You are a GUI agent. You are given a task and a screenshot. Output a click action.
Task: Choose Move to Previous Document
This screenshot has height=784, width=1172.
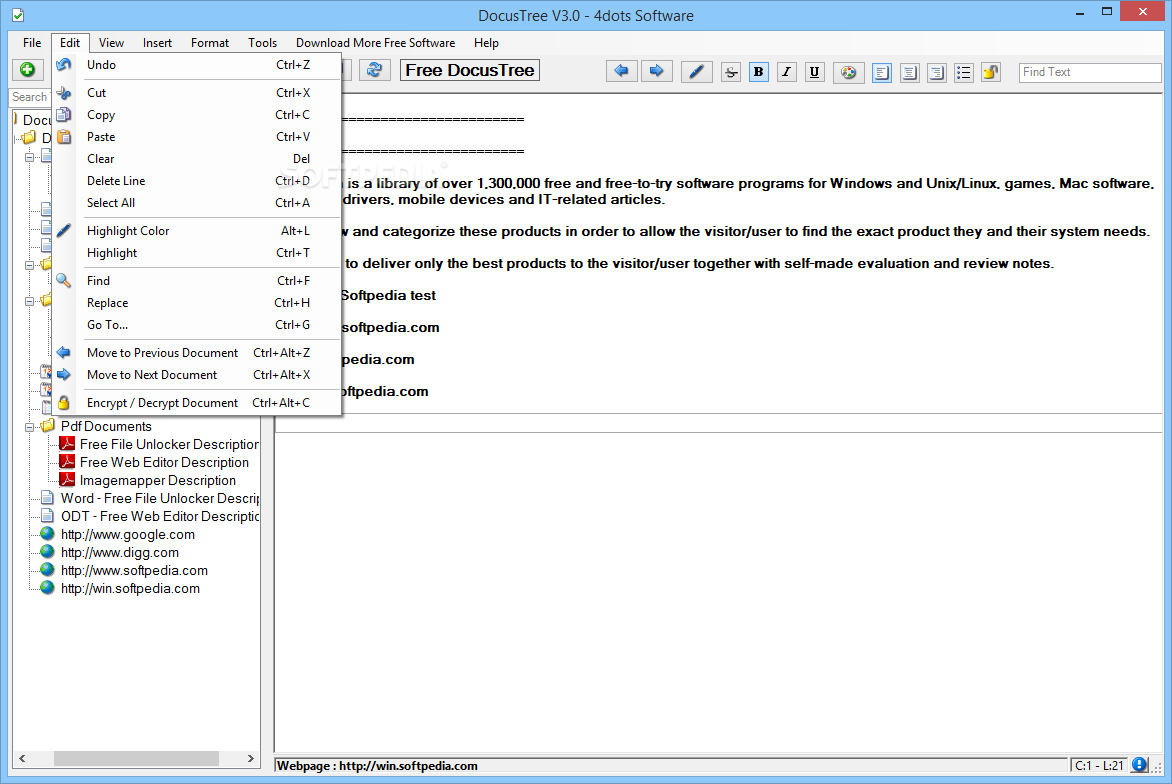pos(197,353)
